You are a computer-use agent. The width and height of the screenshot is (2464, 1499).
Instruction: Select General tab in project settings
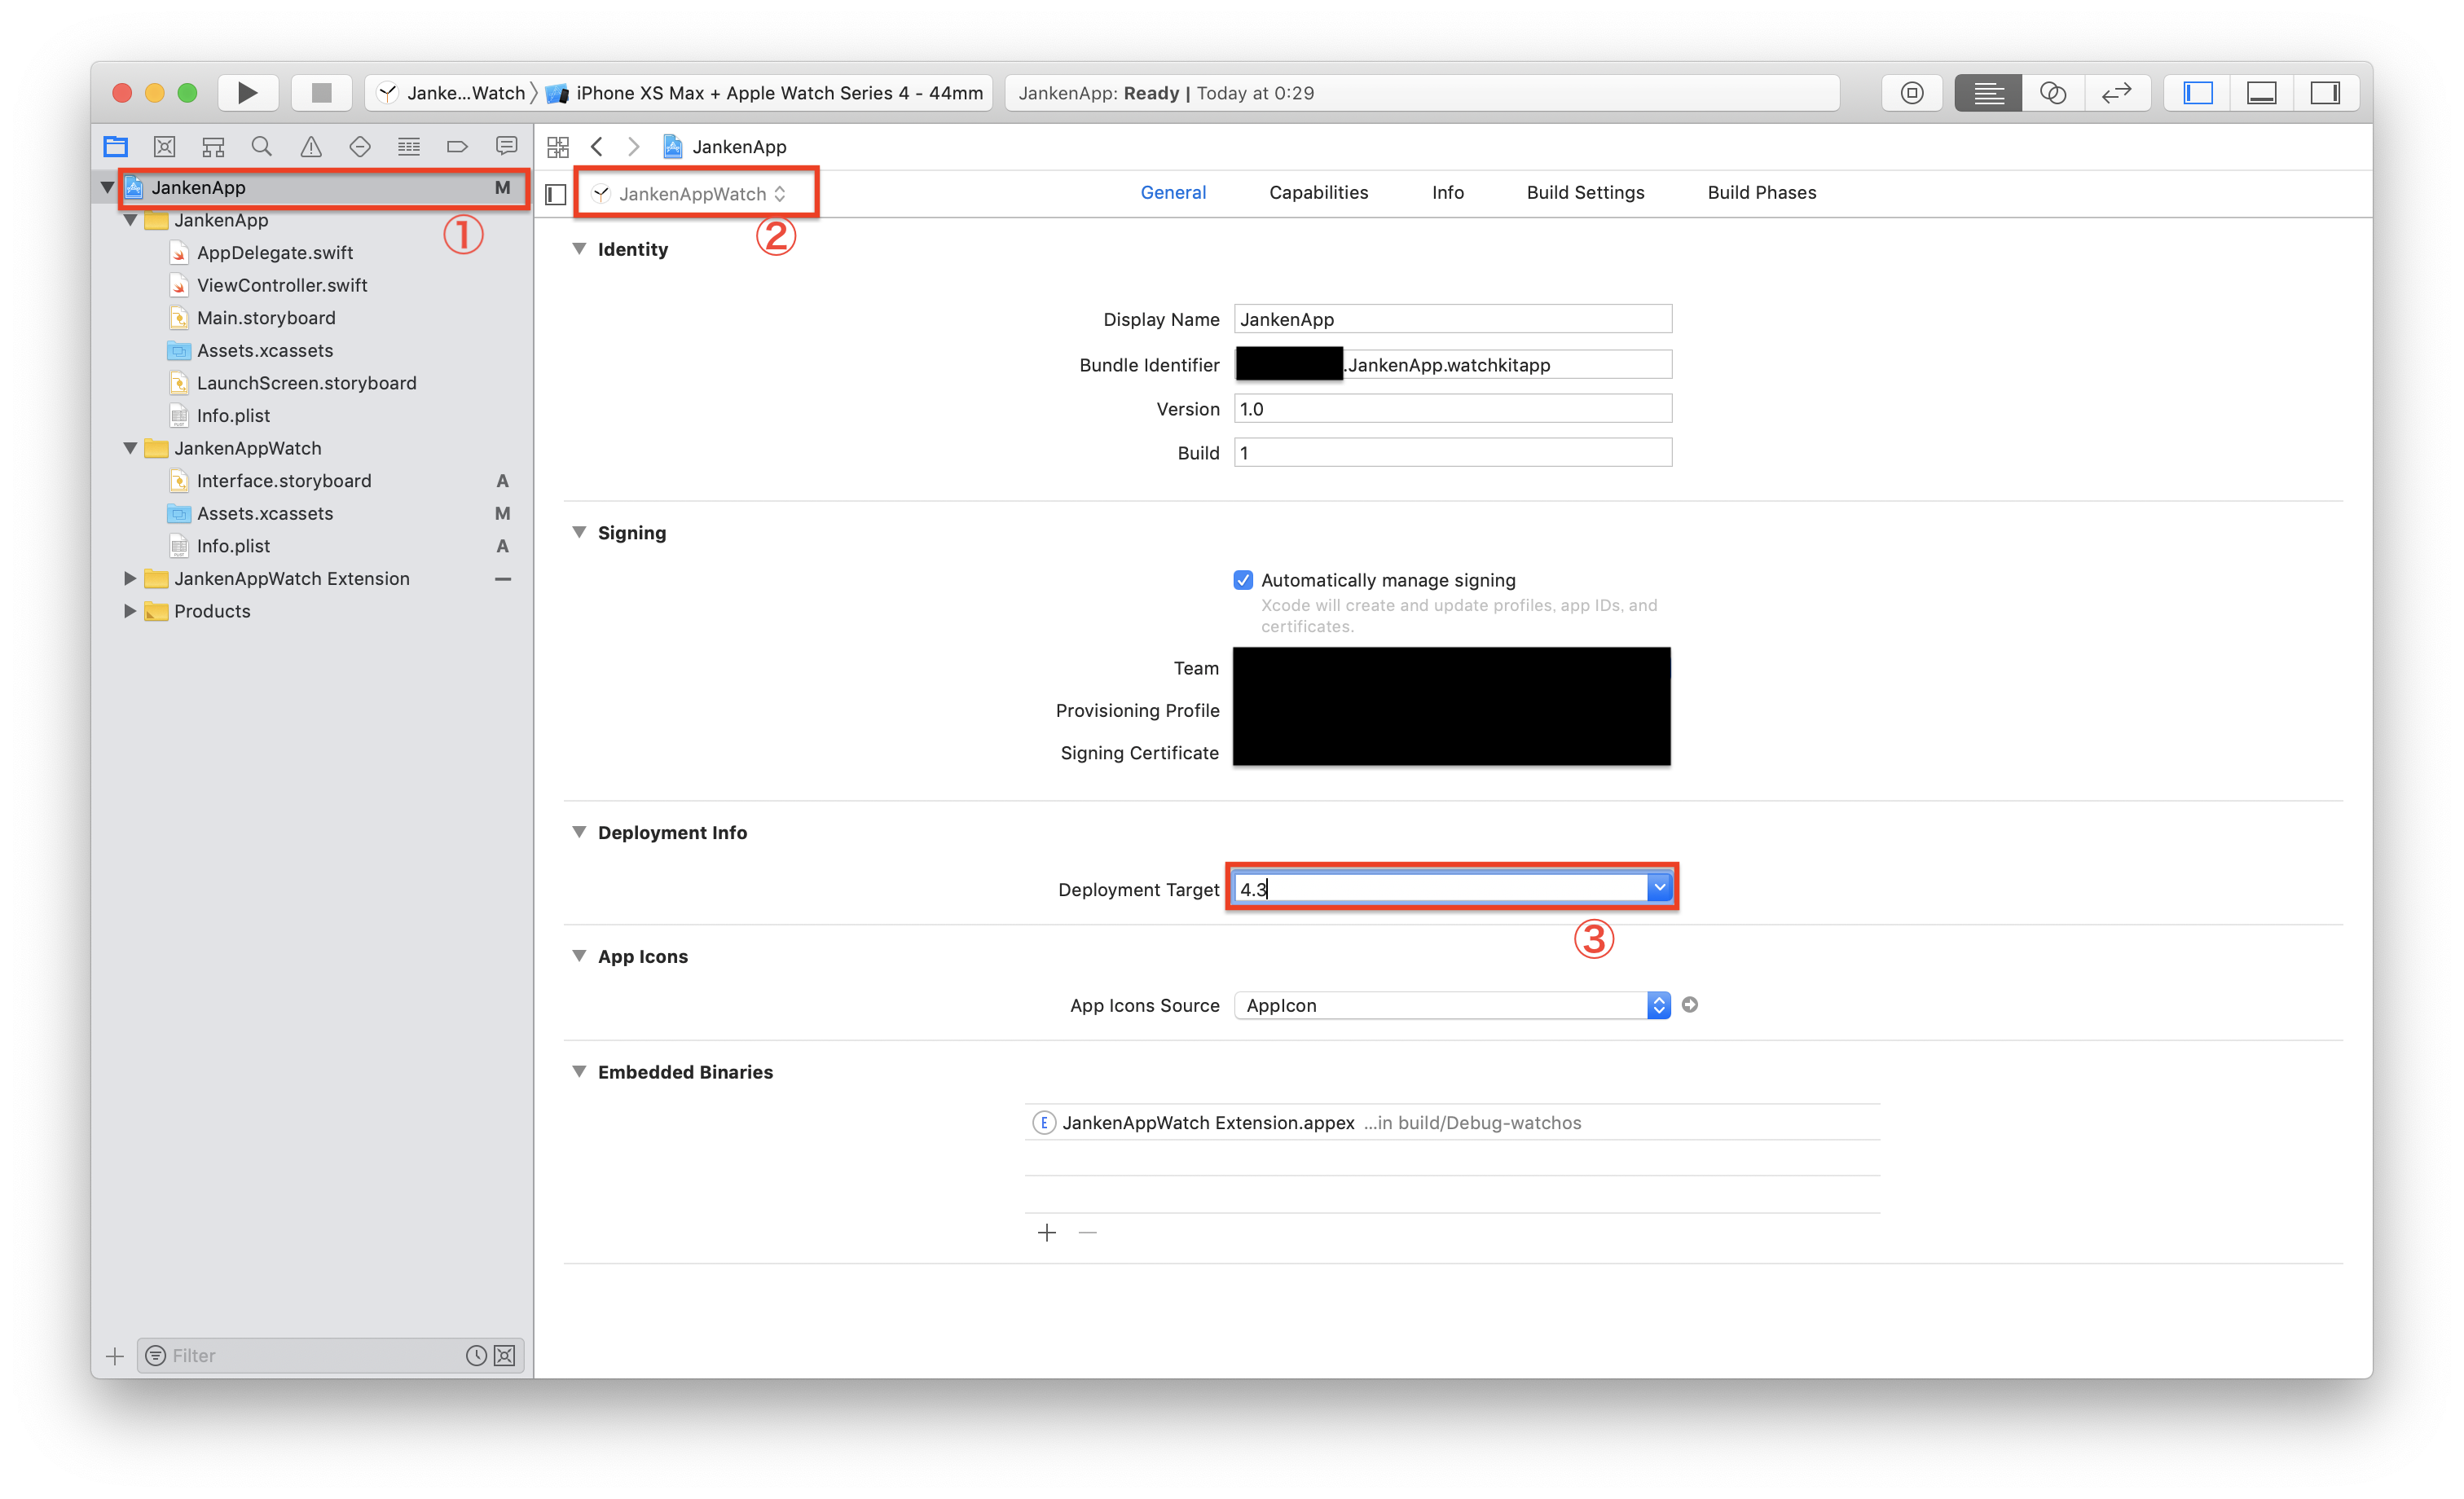click(1173, 191)
